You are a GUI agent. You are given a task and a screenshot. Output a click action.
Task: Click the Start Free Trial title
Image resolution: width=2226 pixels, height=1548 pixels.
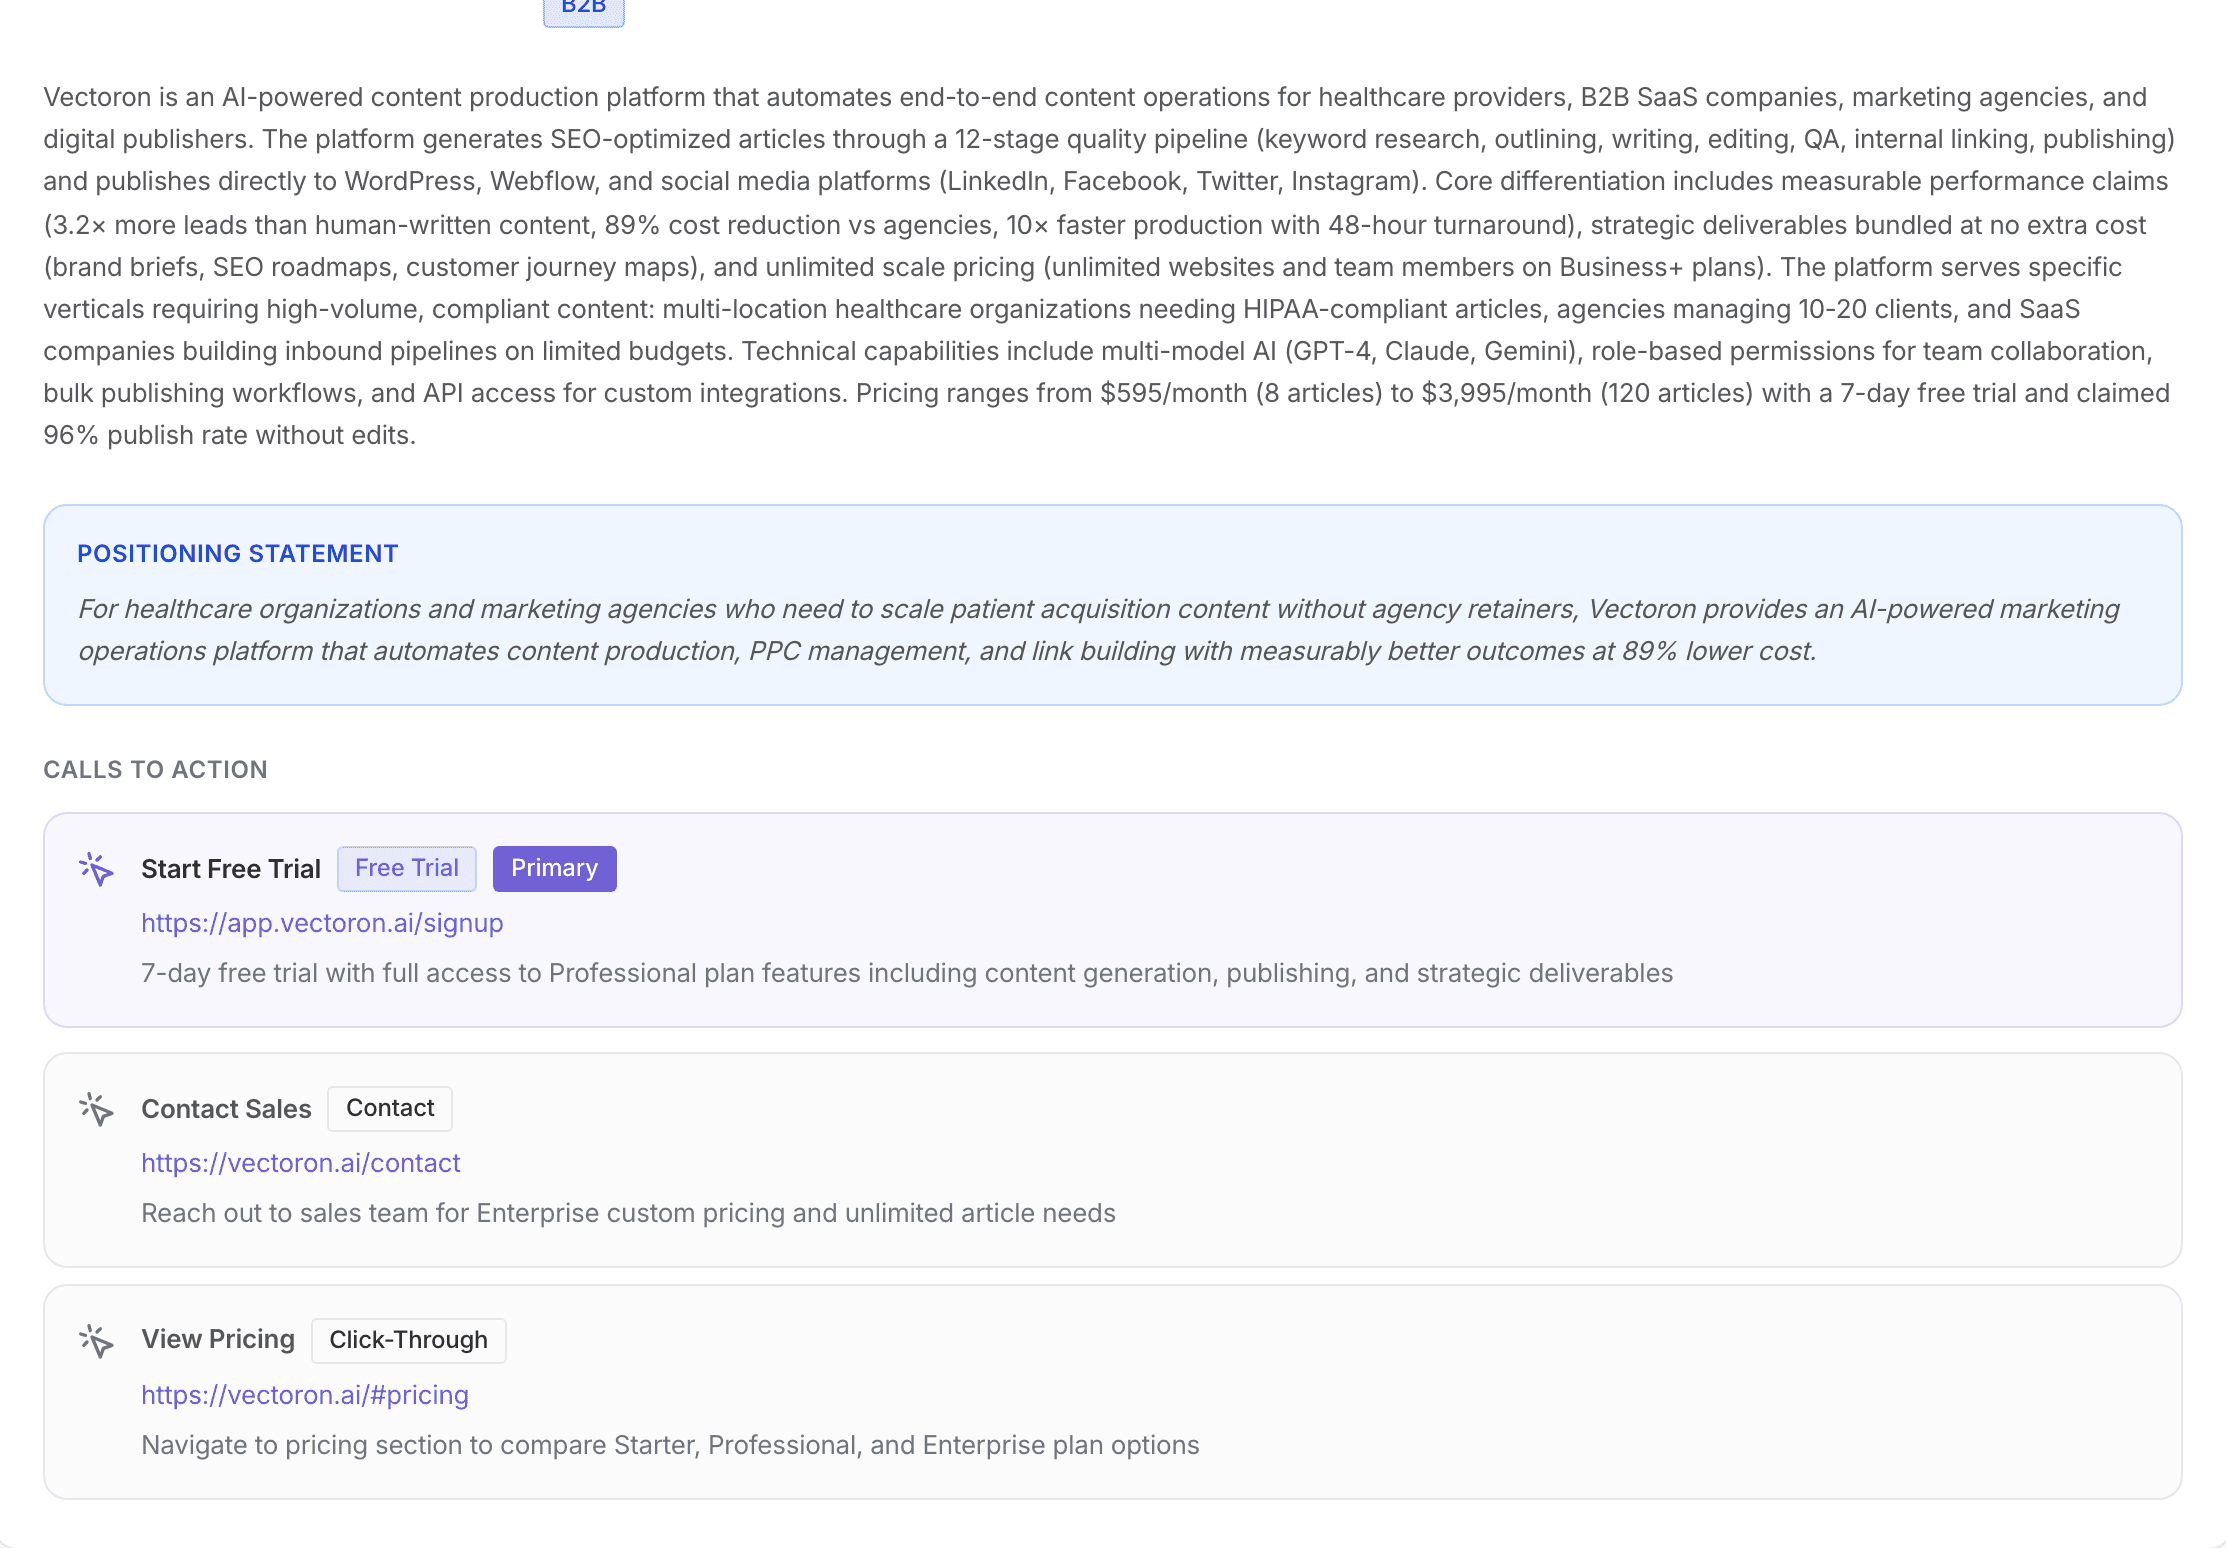[x=231, y=869]
